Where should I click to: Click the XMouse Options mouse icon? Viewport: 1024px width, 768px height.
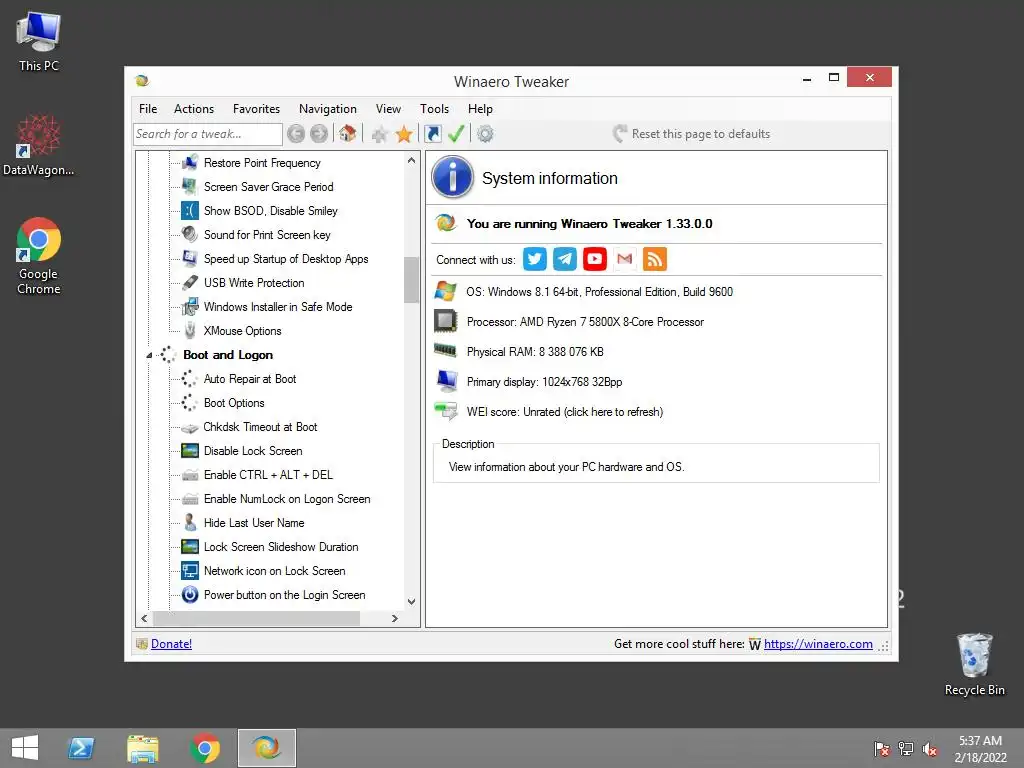pyautogui.click(x=189, y=330)
